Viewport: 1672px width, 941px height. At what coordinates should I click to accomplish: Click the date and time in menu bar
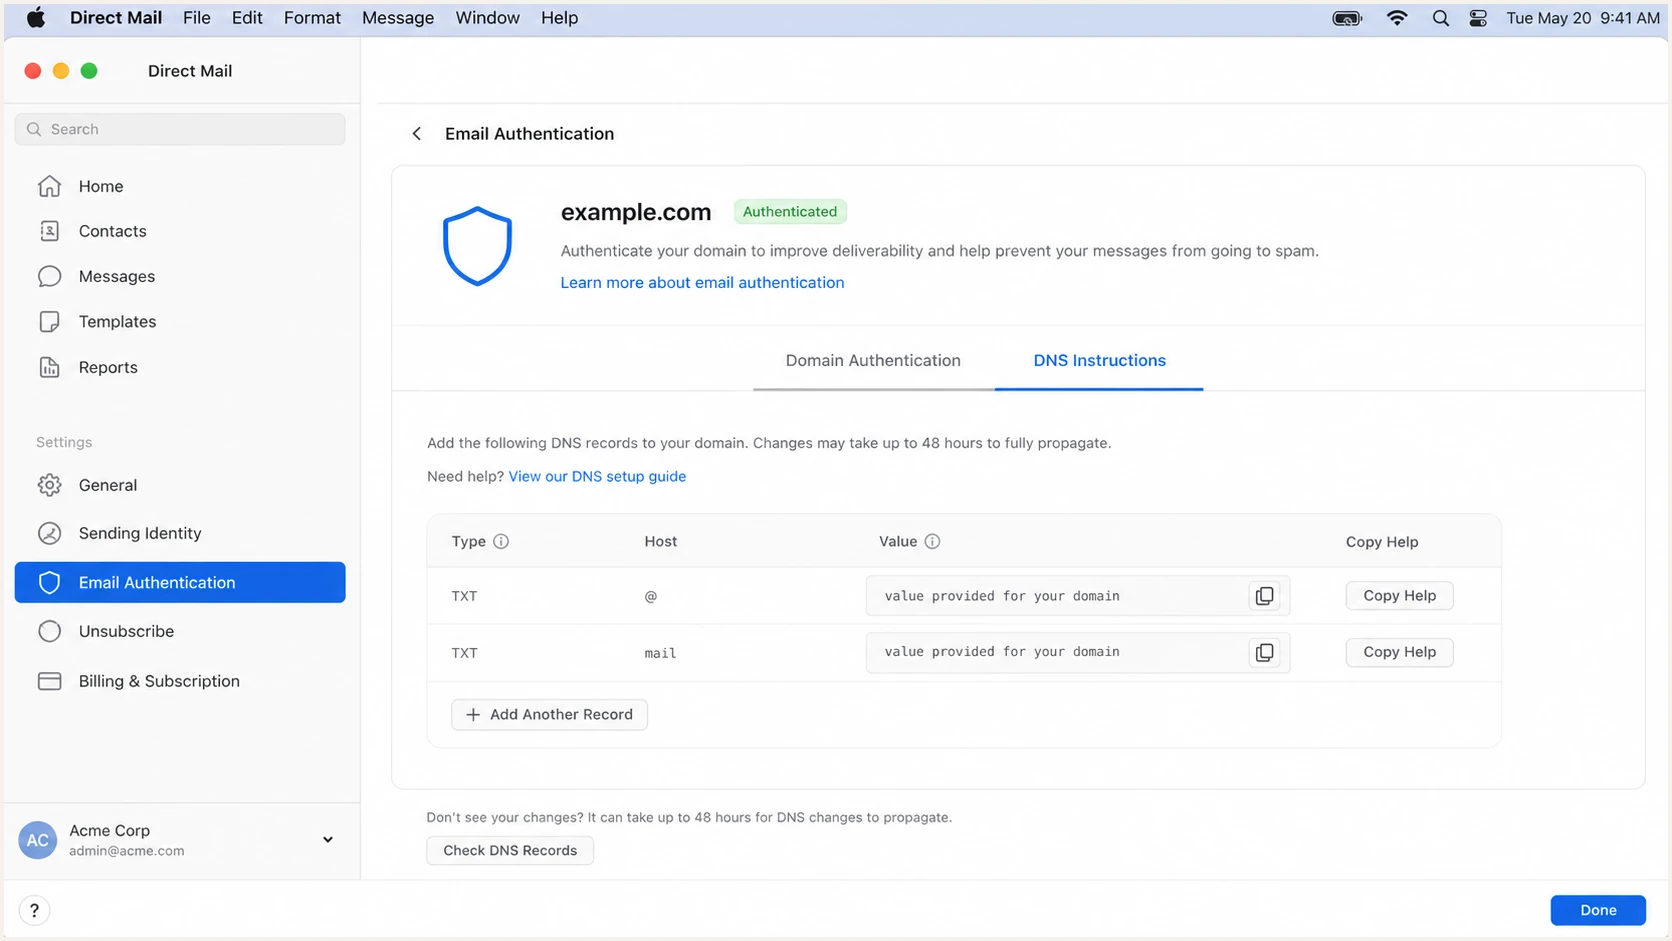1583,18
